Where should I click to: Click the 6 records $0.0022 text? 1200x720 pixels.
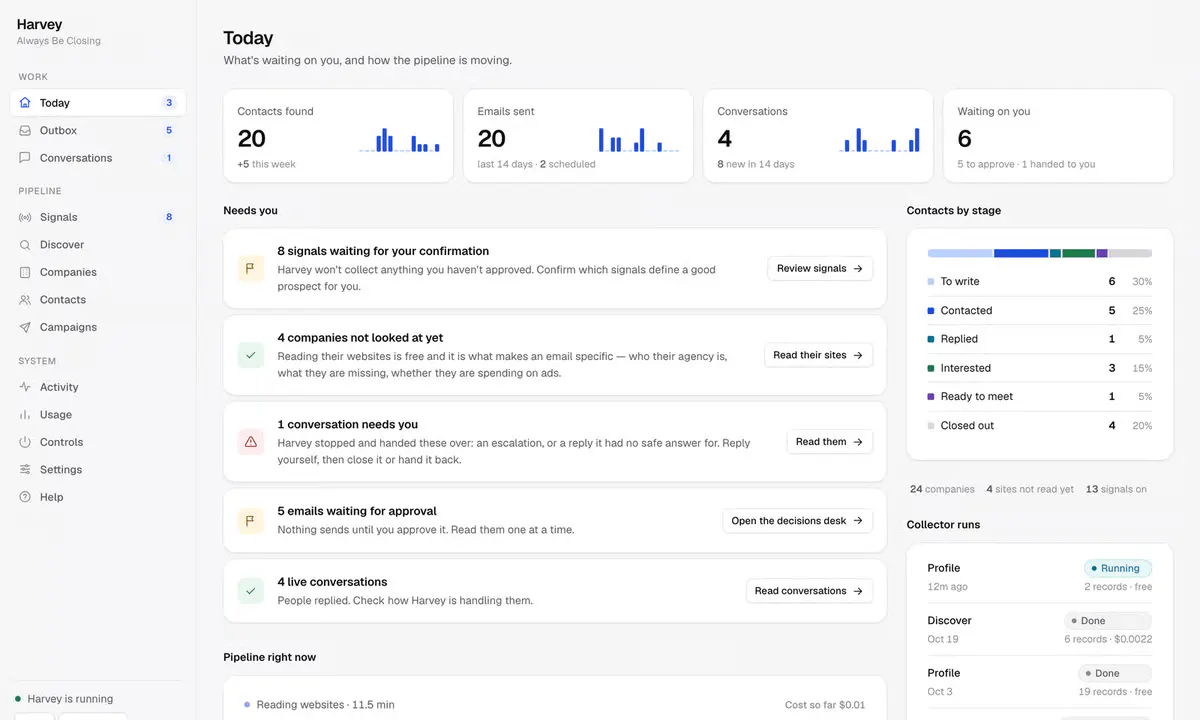1108,639
